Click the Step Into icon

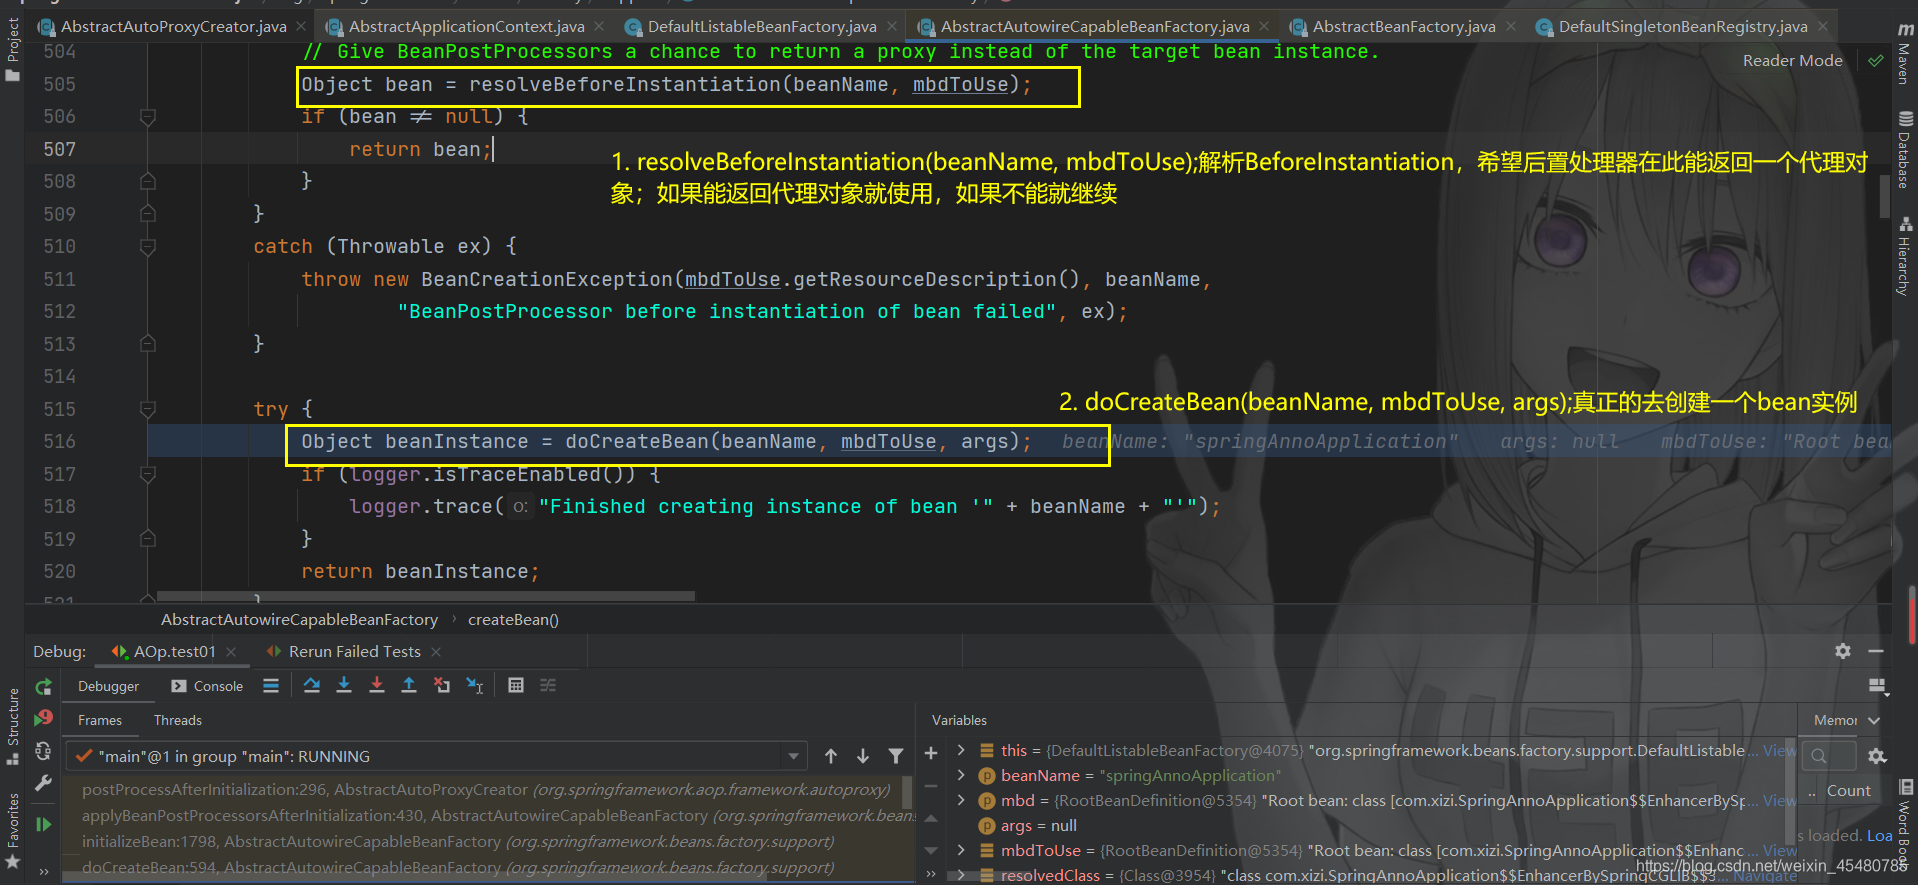tap(344, 686)
